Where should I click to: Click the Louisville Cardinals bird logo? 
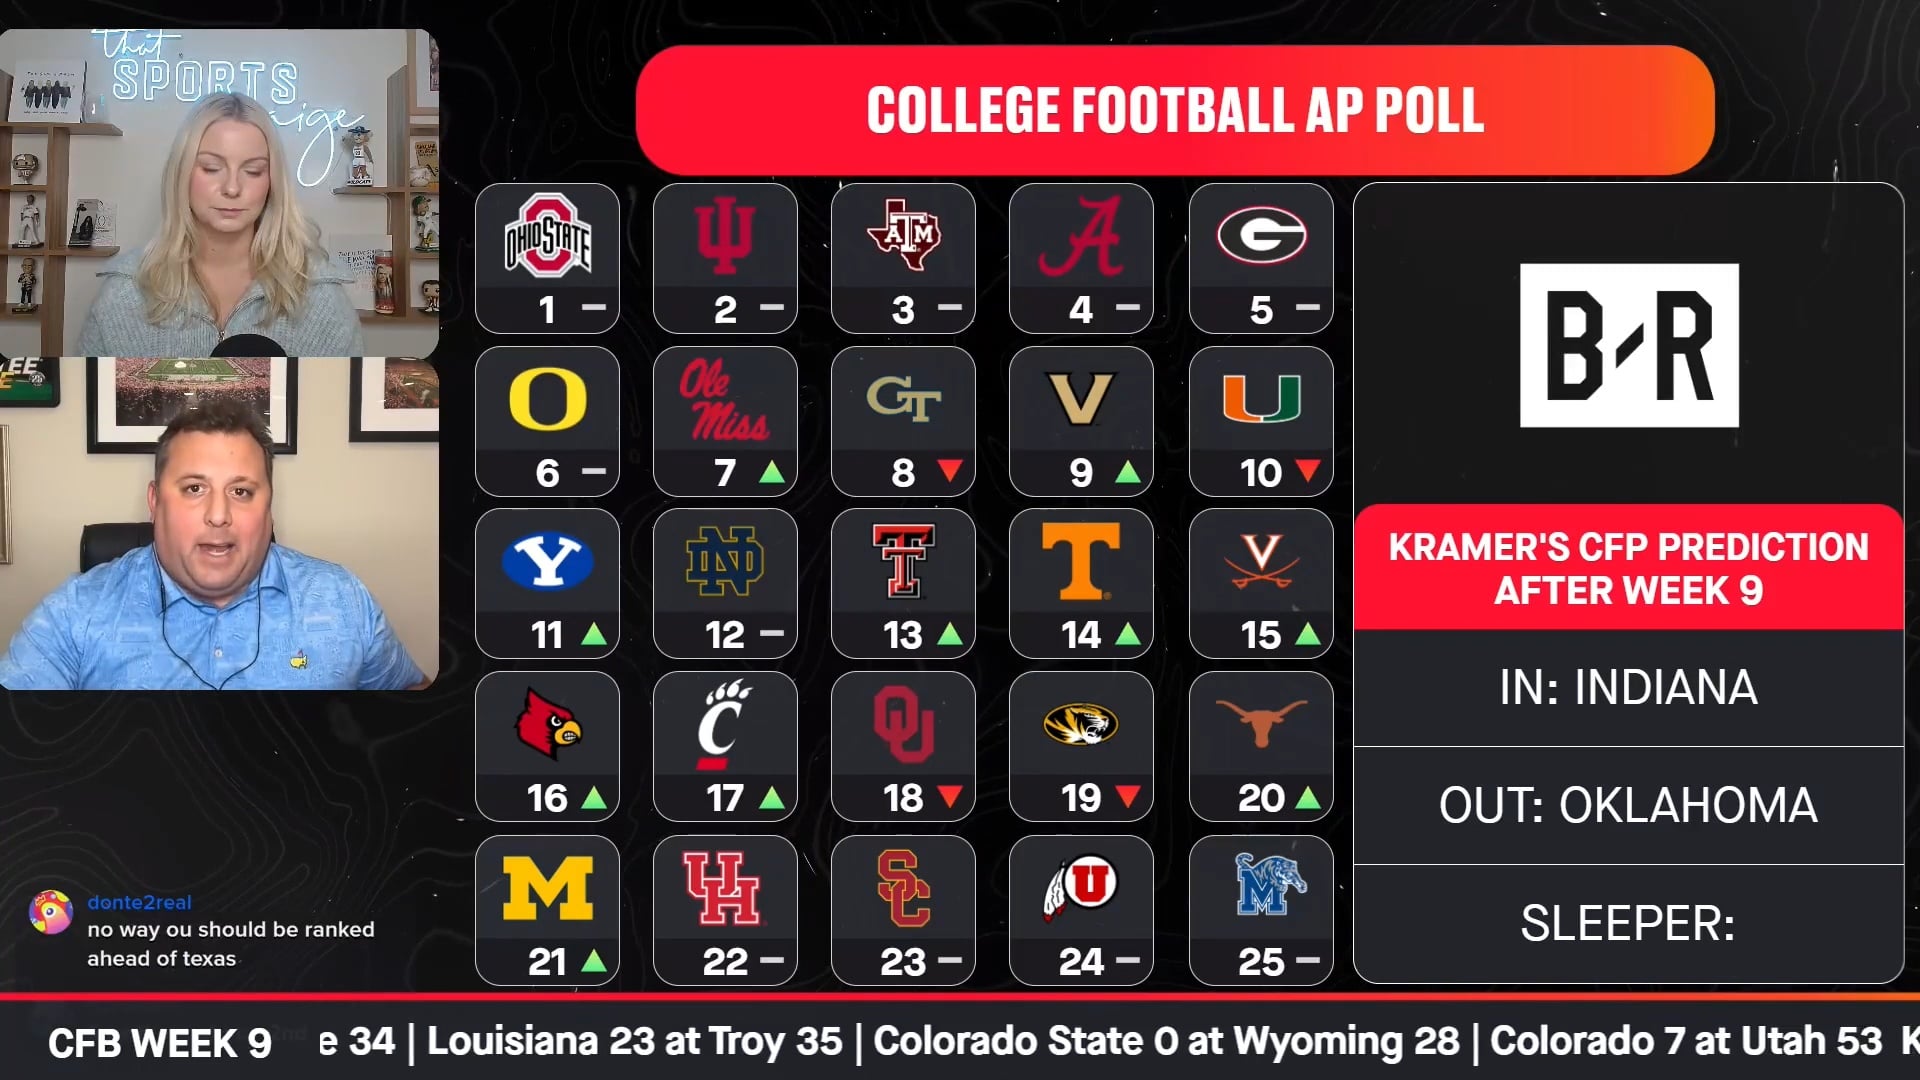(547, 724)
